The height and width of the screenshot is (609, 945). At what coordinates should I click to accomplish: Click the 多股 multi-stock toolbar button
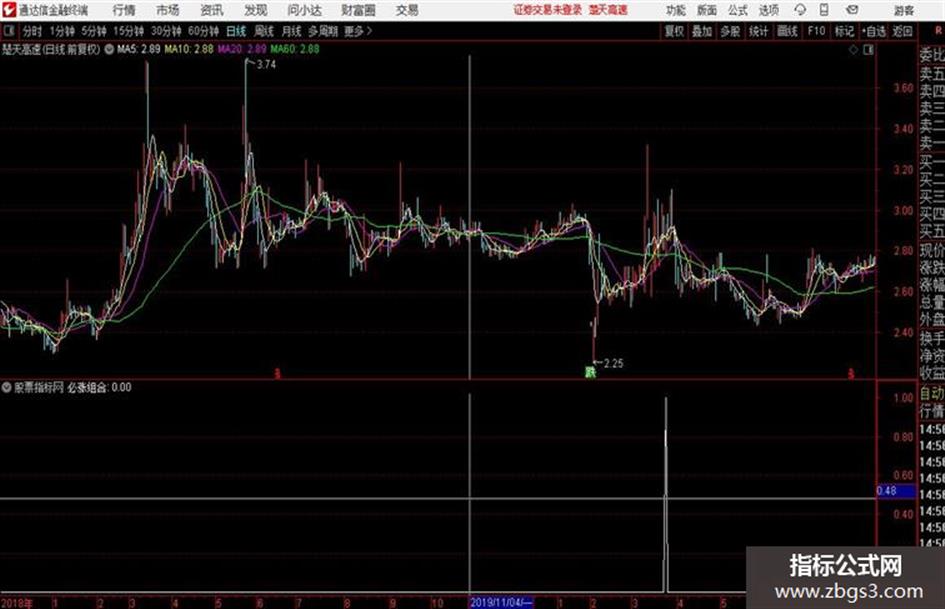(730, 31)
